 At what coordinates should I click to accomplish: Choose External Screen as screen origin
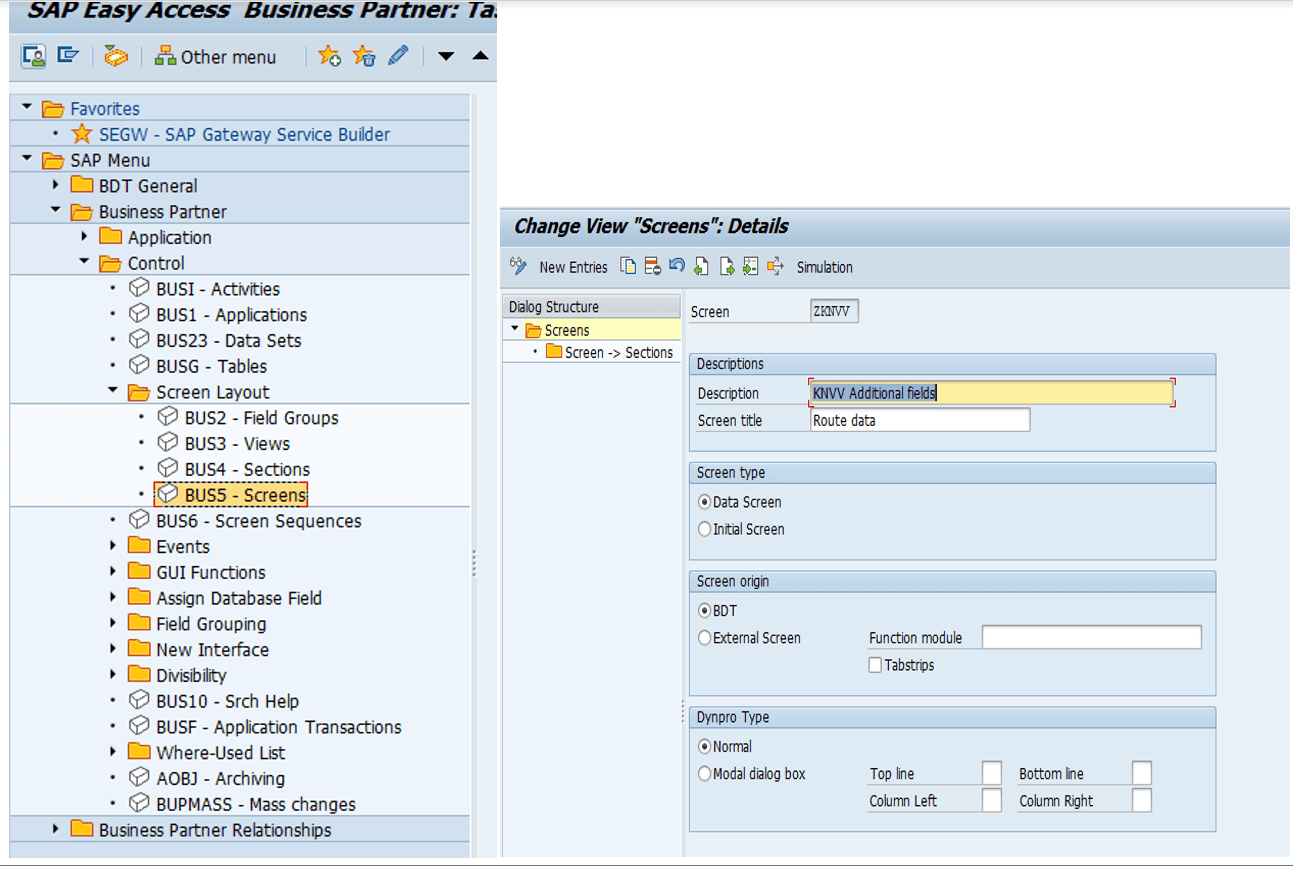tap(705, 637)
